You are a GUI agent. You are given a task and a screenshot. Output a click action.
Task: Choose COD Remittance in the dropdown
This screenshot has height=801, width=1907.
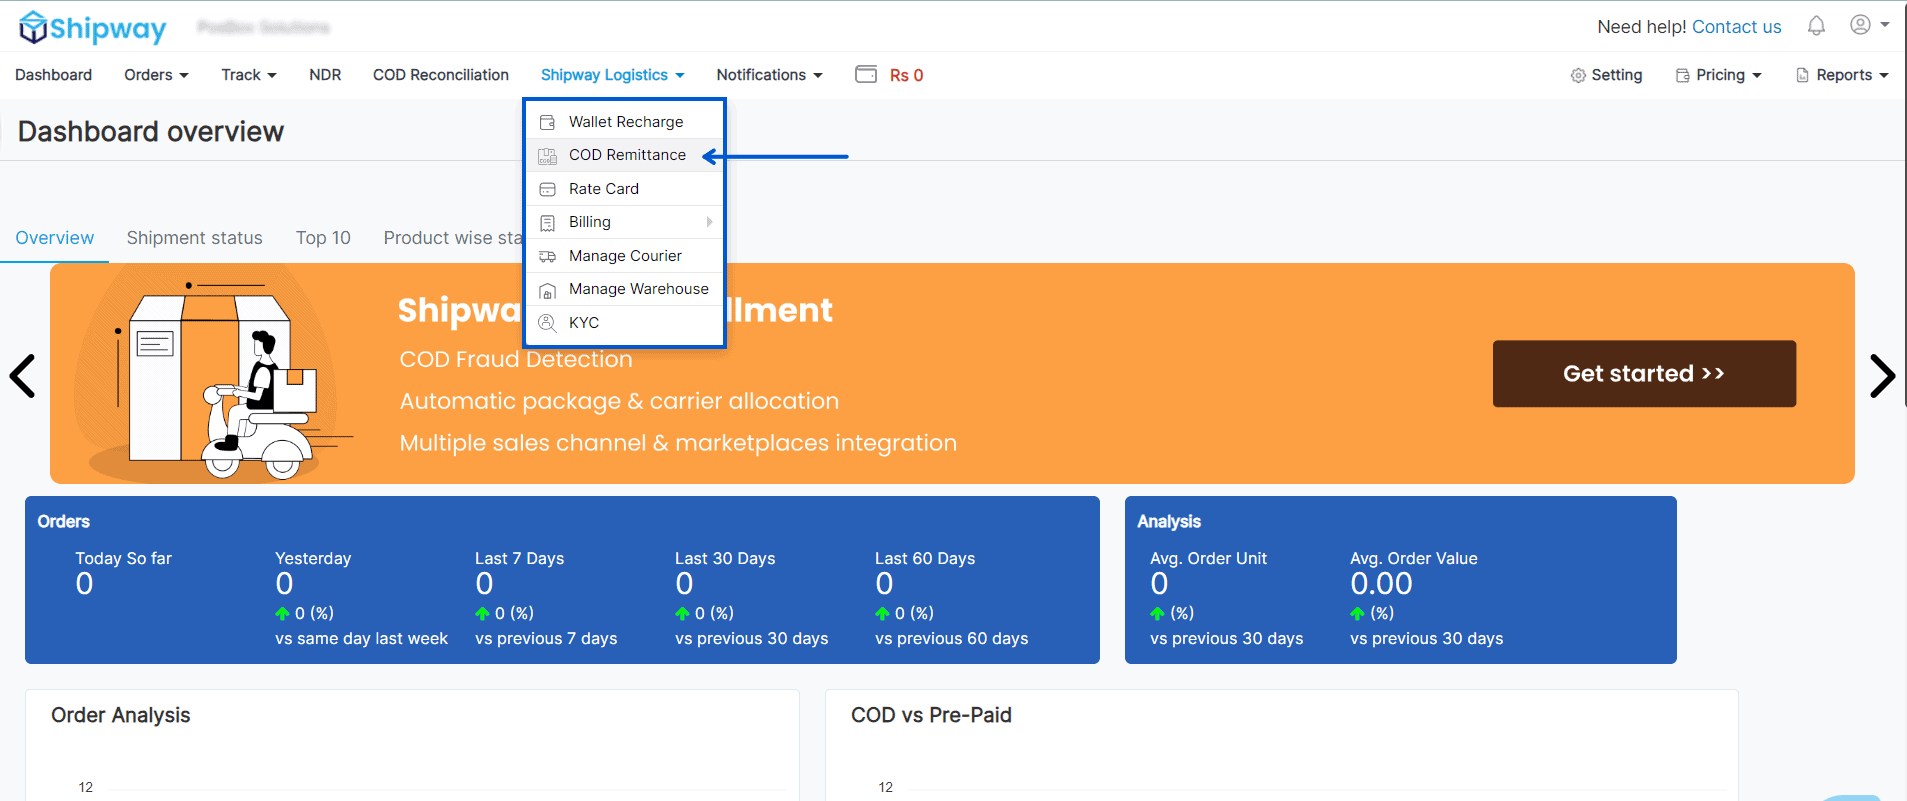(x=624, y=155)
